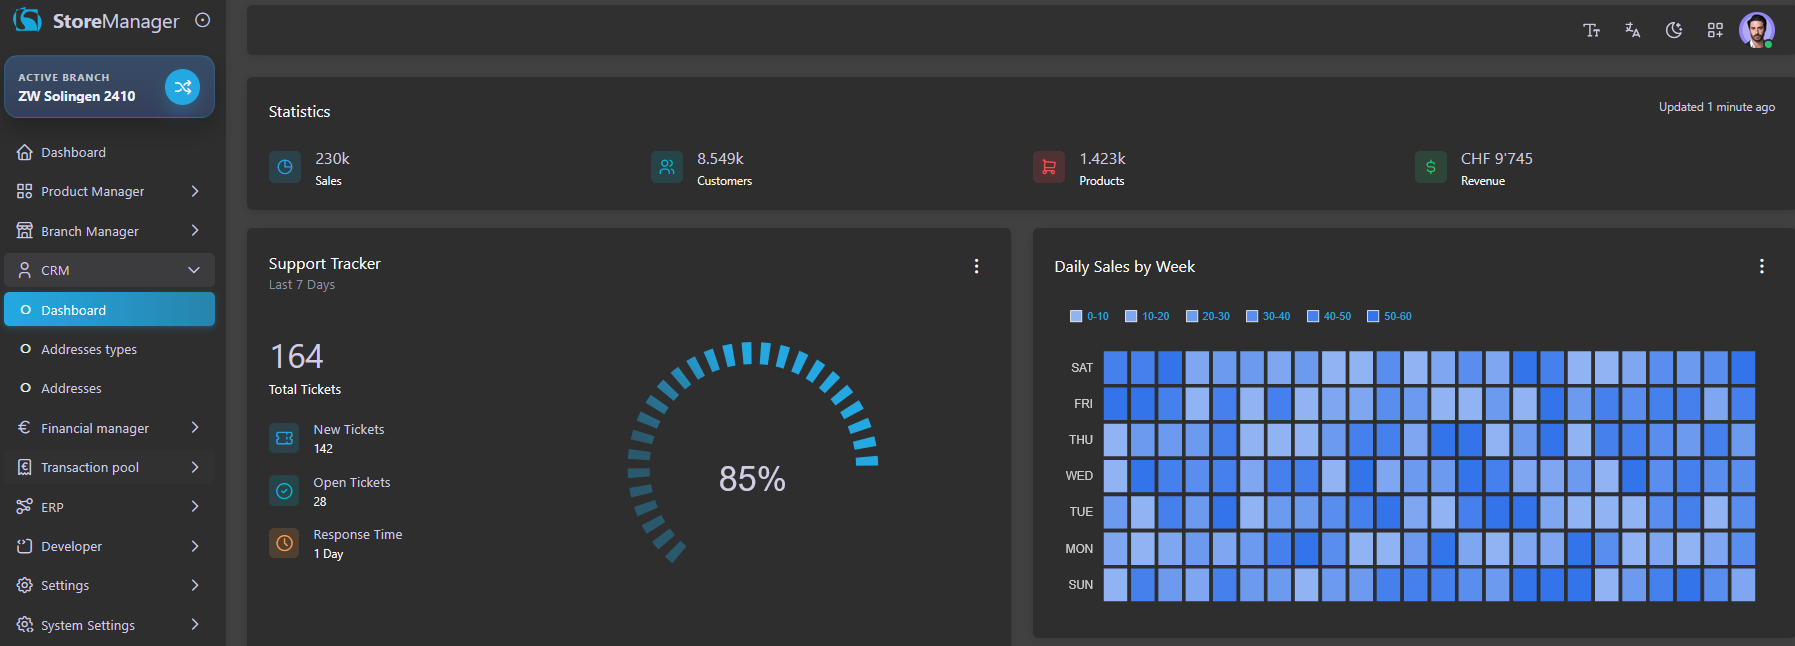Click the Product Manager grid icon
This screenshot has height=646, width=1795.
coord(25,191)
